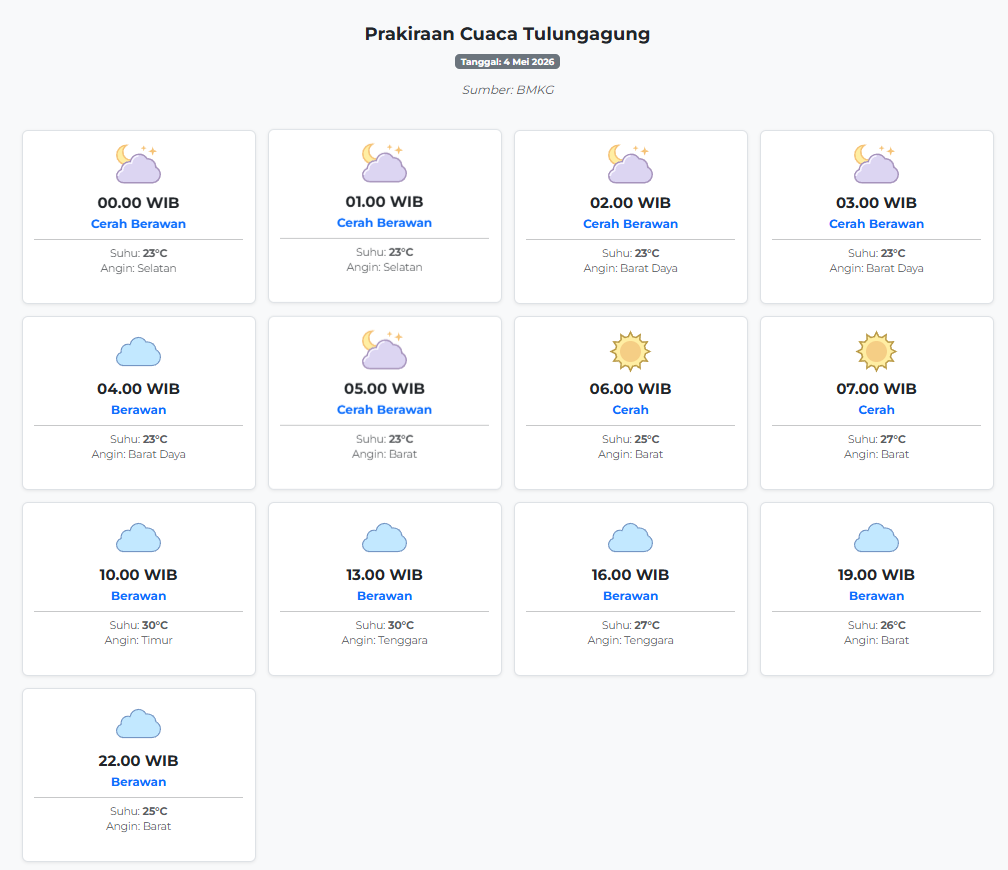The image size is (1008, 870).
Task: Click Angin: Barat on the 19.00 WIB card
Action: [x=876, y=640]
